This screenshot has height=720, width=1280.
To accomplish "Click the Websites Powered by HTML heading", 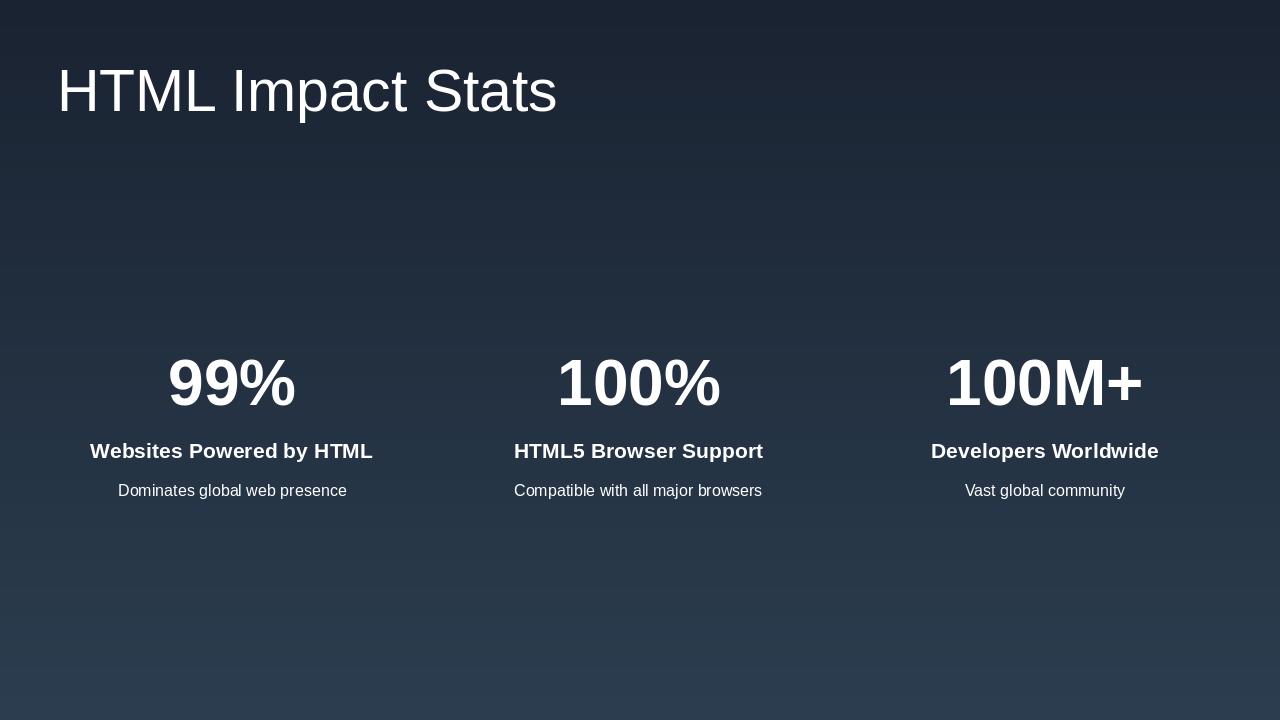I will coord(231,451).
